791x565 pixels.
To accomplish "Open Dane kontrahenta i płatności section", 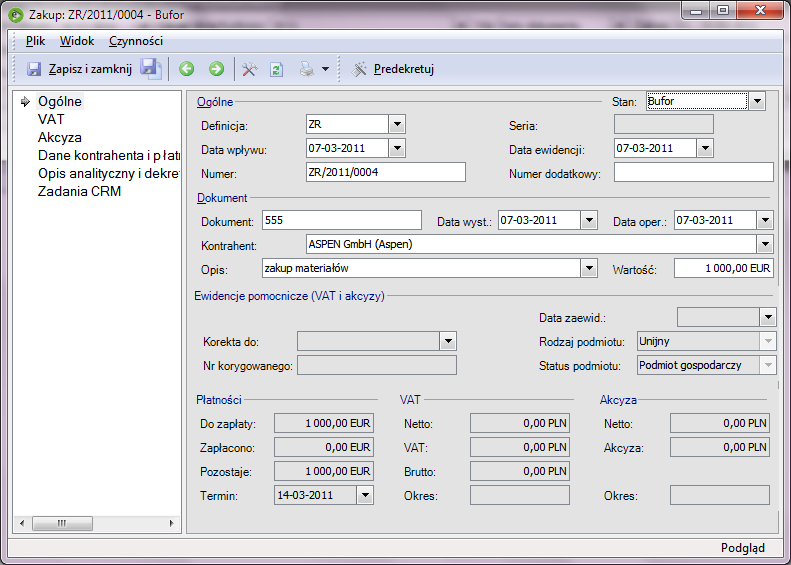I will pyautogui.click(x=109, y=155).
